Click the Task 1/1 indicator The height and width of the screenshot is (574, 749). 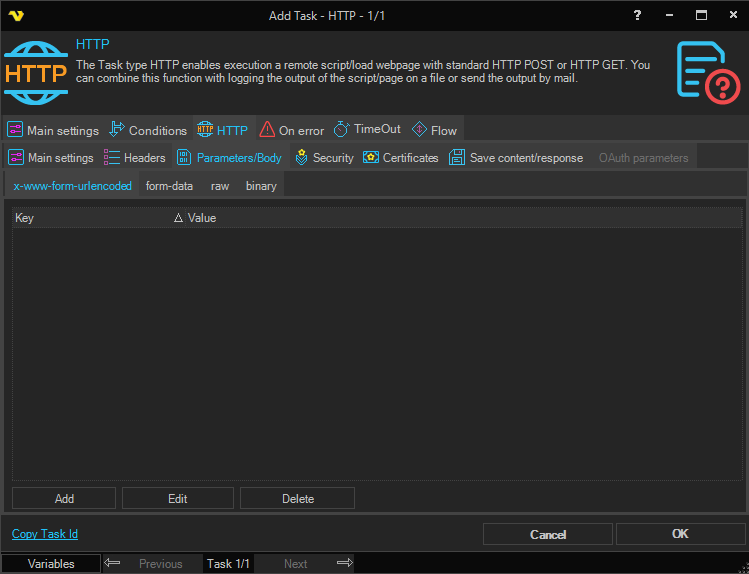click(x=228, y=564)
